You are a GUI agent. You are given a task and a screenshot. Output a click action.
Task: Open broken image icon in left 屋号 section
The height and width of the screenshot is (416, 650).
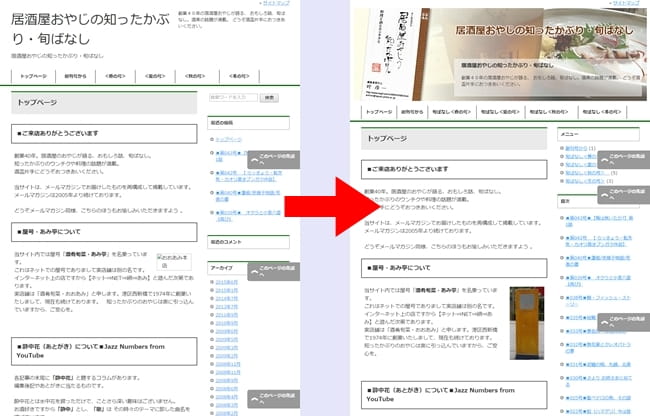[159, 258]
